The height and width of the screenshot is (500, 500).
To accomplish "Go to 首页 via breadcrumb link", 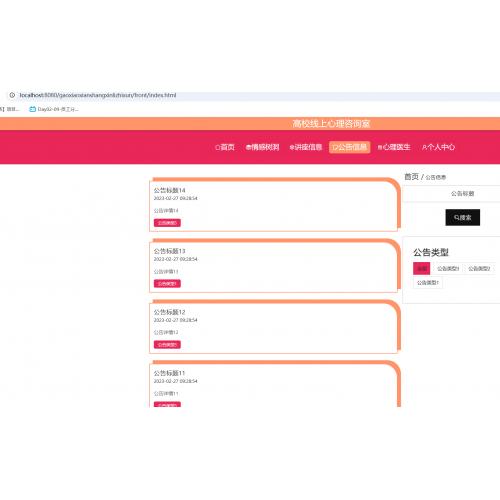I will pyautogui.click(x=411, y=177).
